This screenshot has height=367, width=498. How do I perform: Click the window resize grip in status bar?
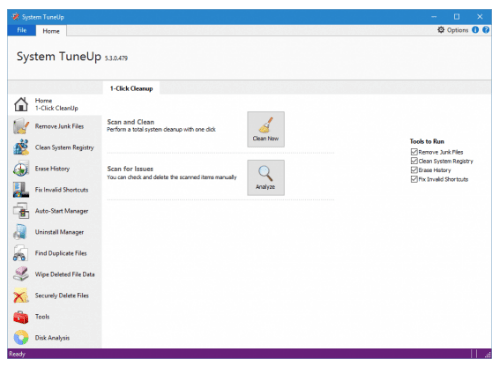(488, 355)
